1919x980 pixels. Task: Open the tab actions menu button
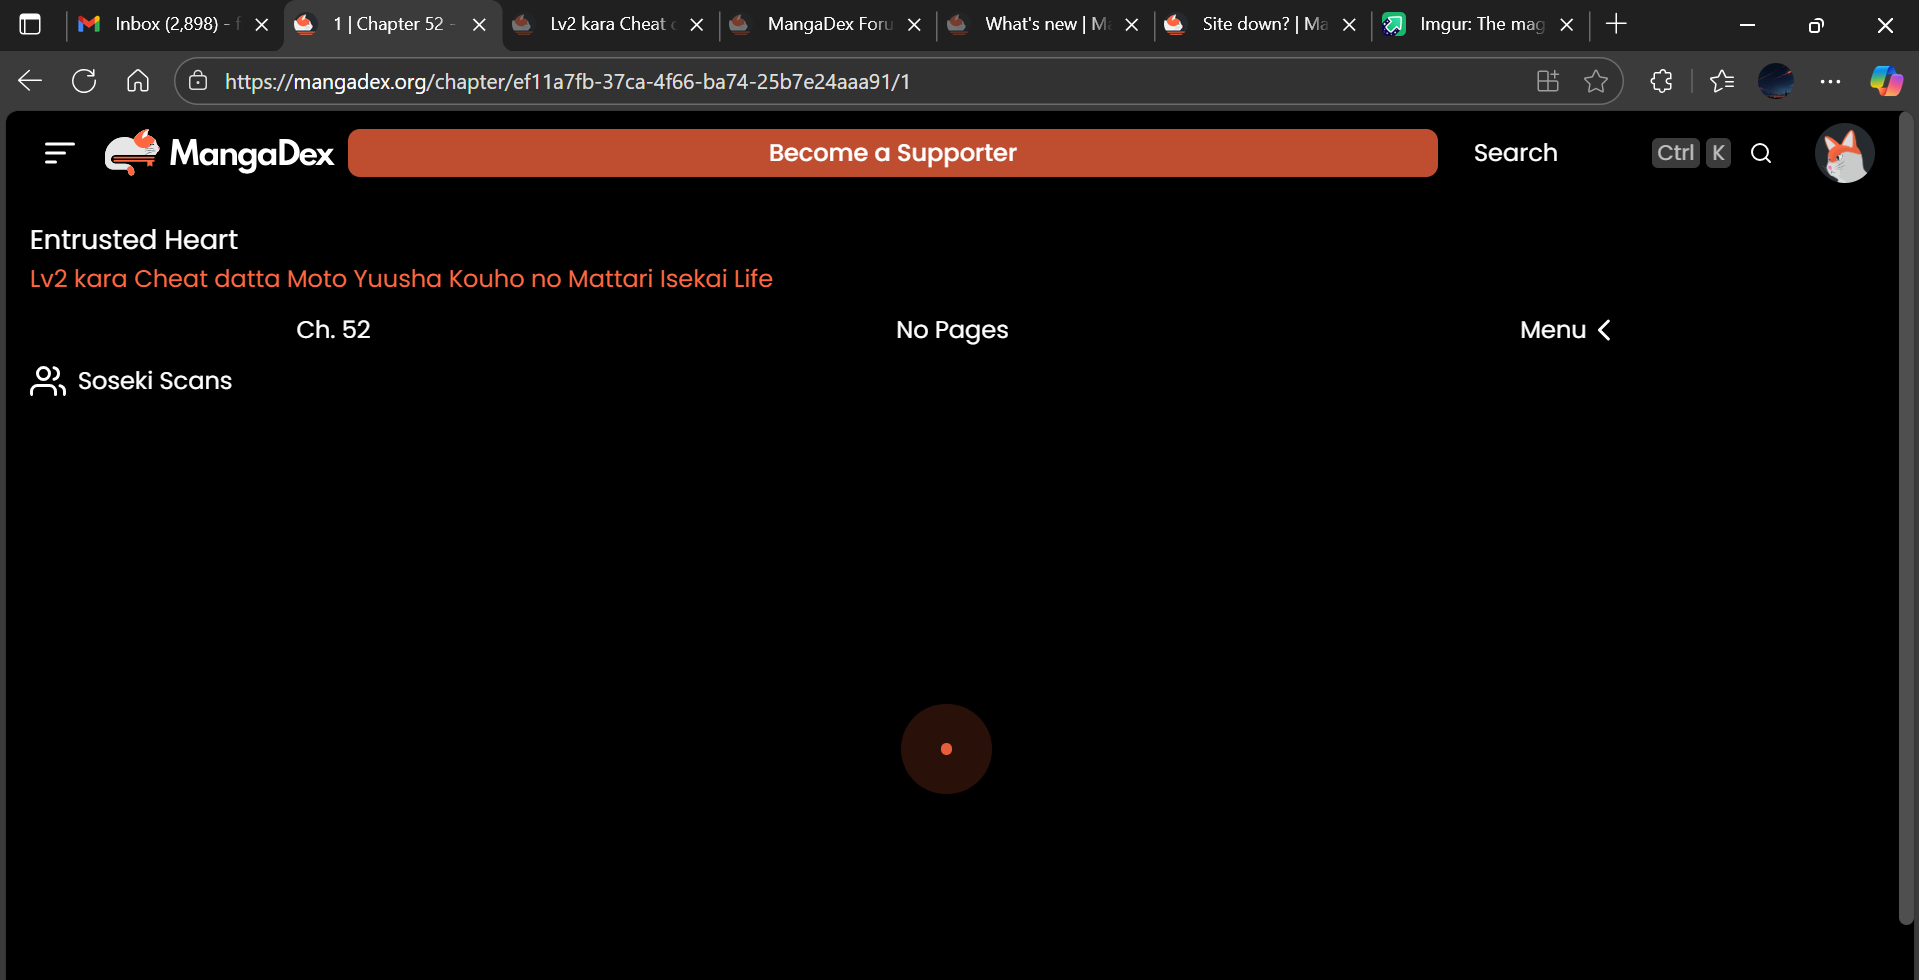[x=30, y=25]
